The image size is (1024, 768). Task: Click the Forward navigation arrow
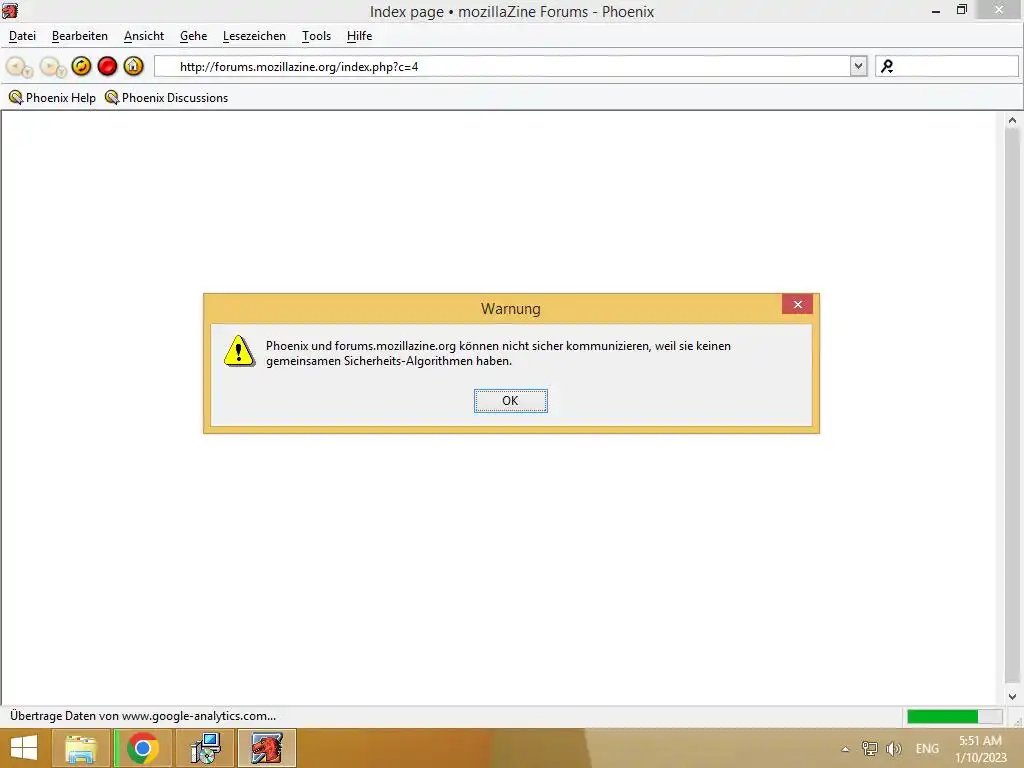[48, 65]
